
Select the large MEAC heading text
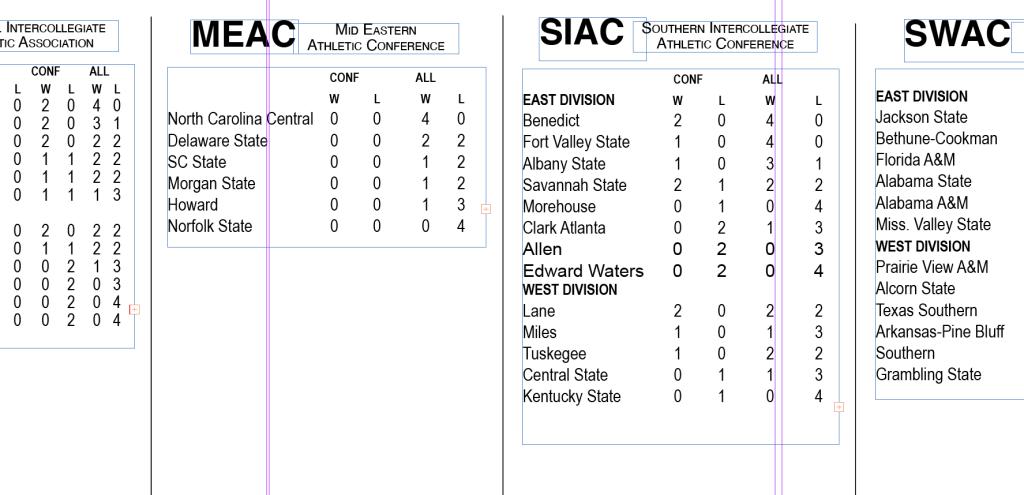(244, 35)
